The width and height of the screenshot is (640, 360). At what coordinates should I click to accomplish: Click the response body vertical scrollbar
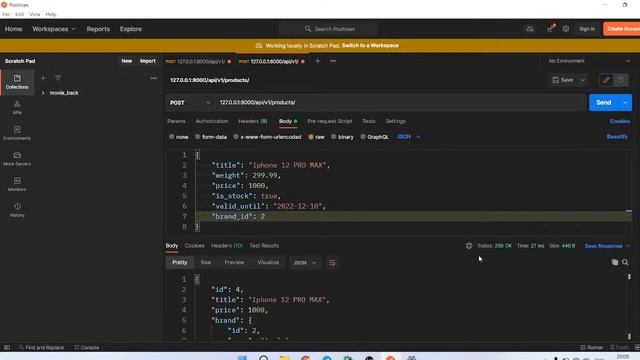coord(629,306)
